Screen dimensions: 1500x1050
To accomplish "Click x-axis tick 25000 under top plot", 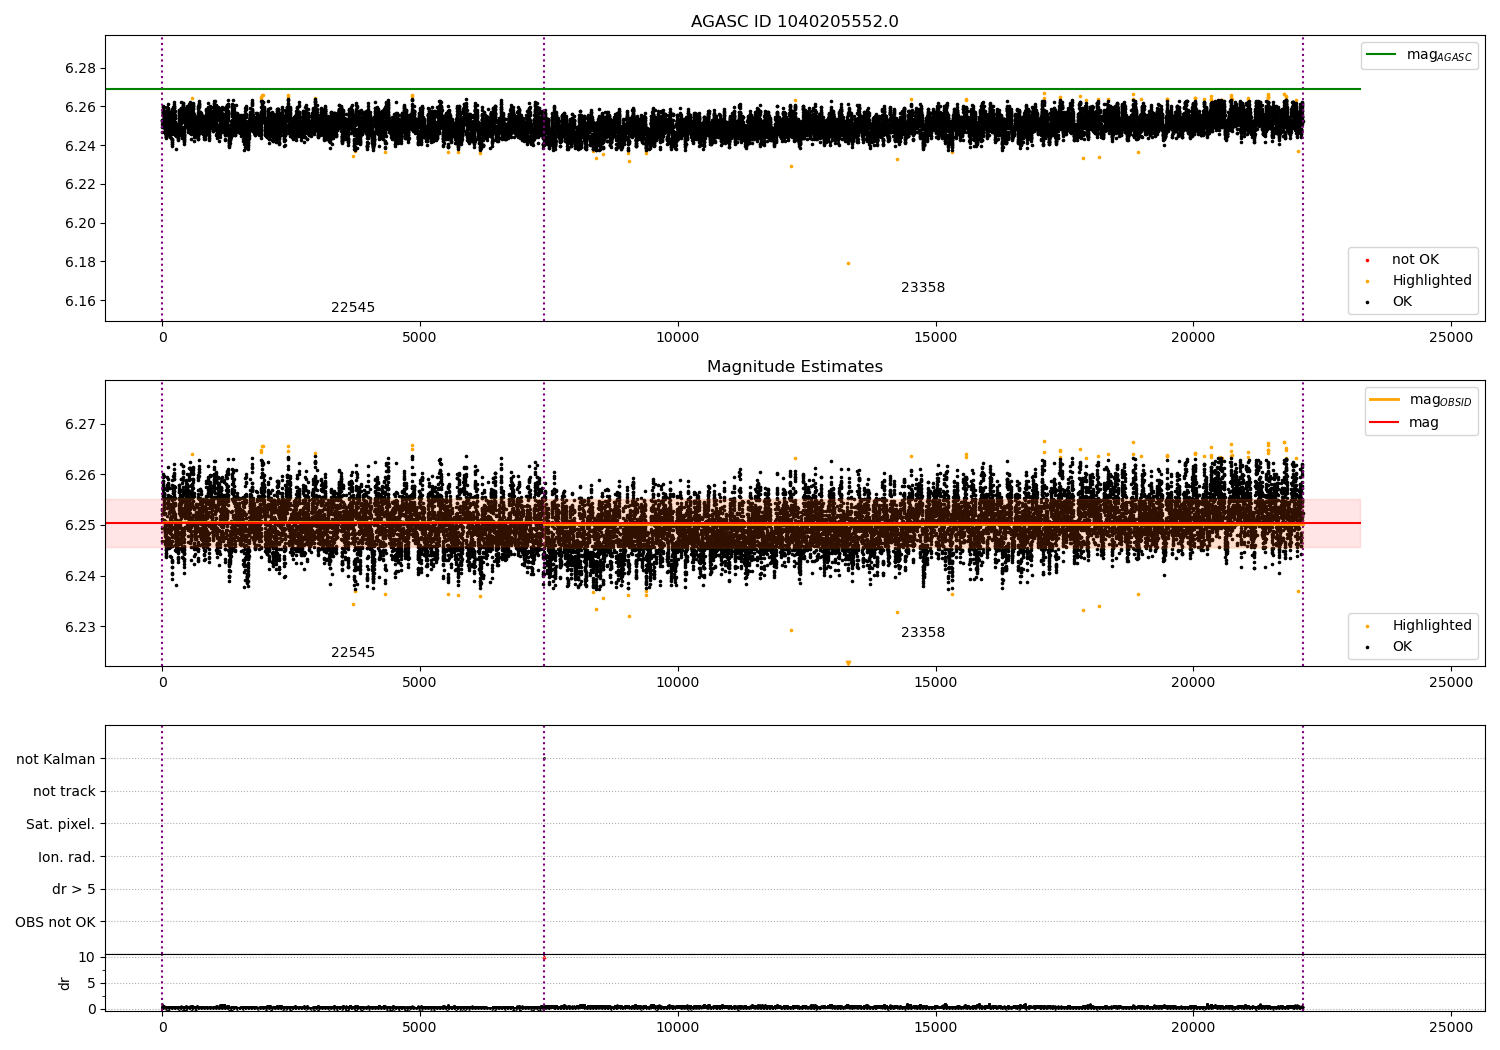I will pyautogui.click(x=1451, y=338).
